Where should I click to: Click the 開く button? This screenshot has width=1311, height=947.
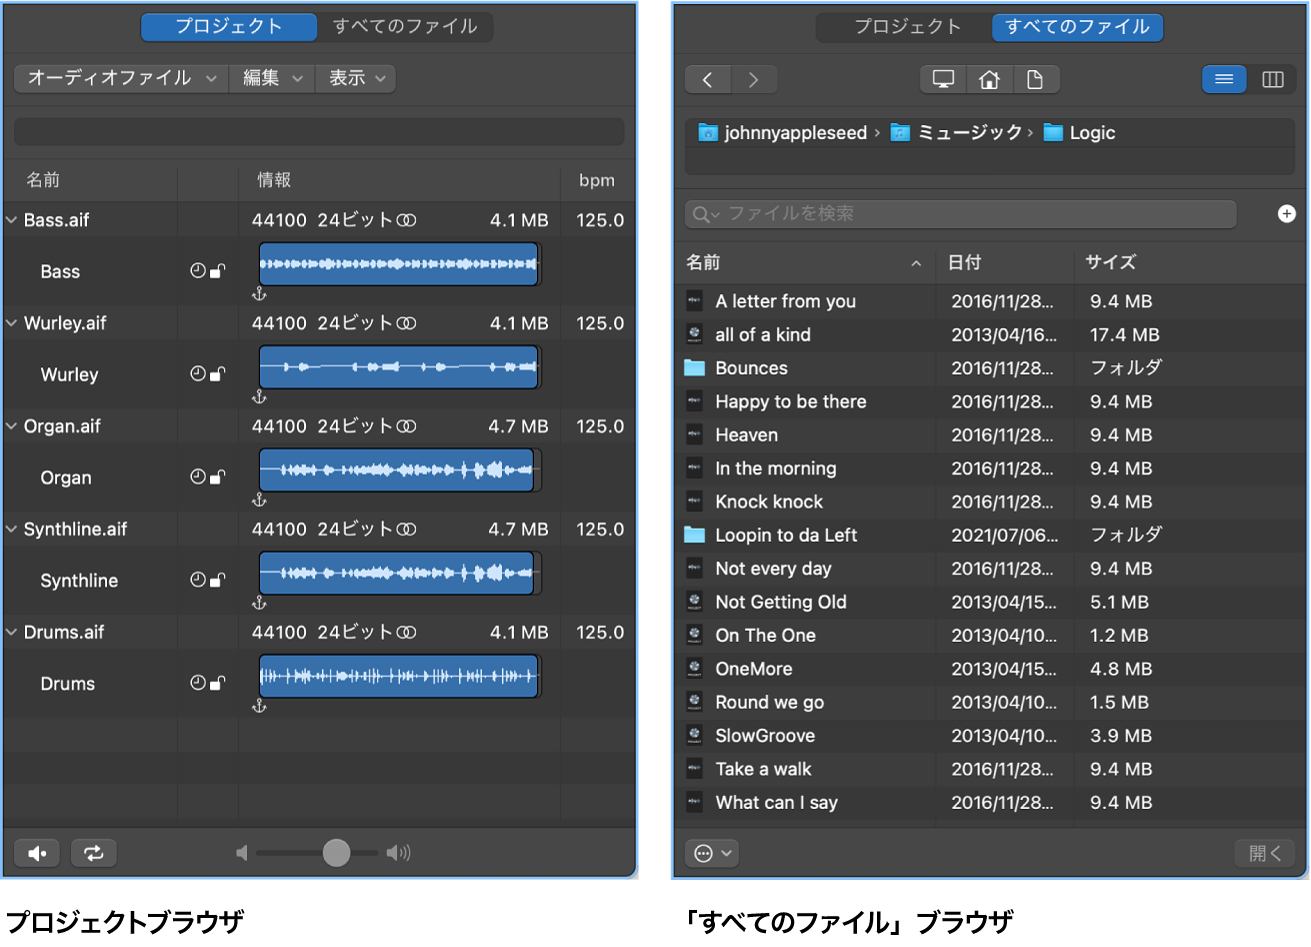point(1263,853)
